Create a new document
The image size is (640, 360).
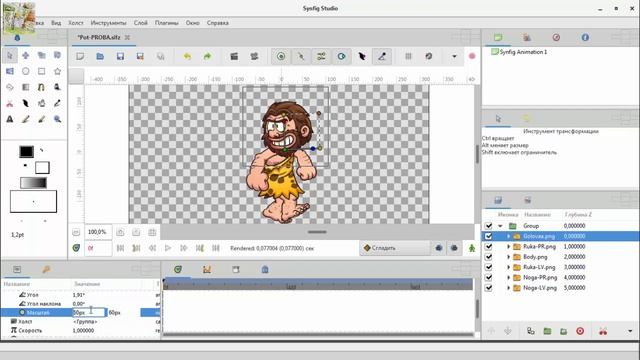(x=80, y=56)
